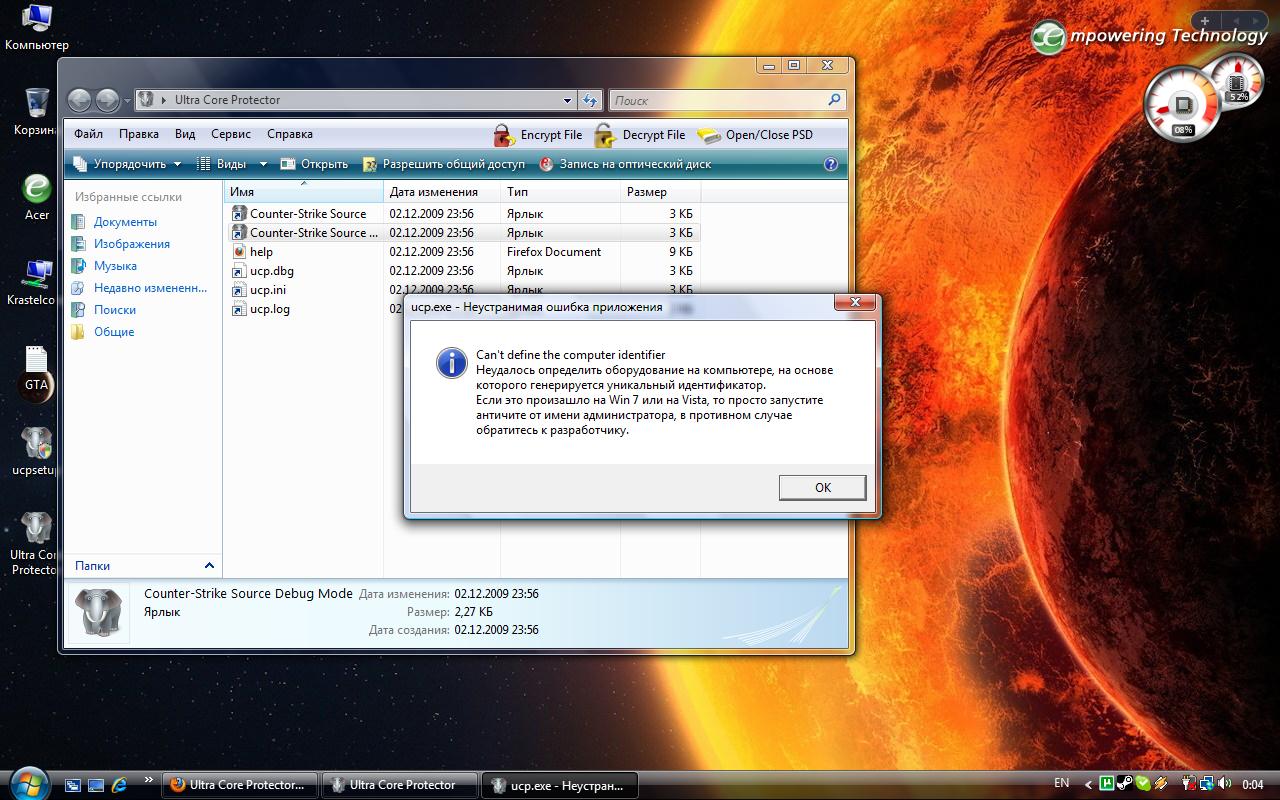Click the magnifier icon in the search box
Screen dimensions: 1280x800
(x=835, y=100)
